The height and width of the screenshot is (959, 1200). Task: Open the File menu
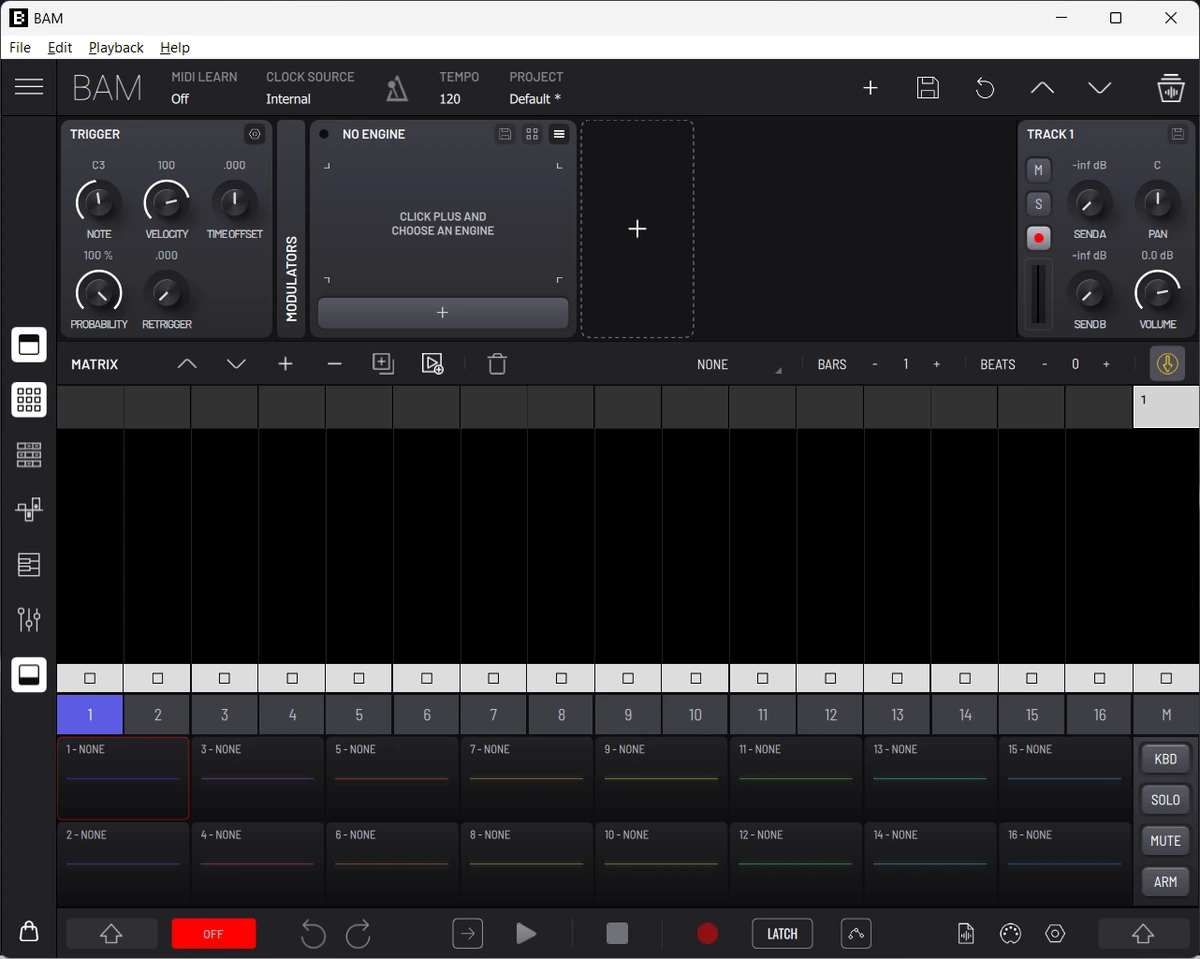(20, 47)
